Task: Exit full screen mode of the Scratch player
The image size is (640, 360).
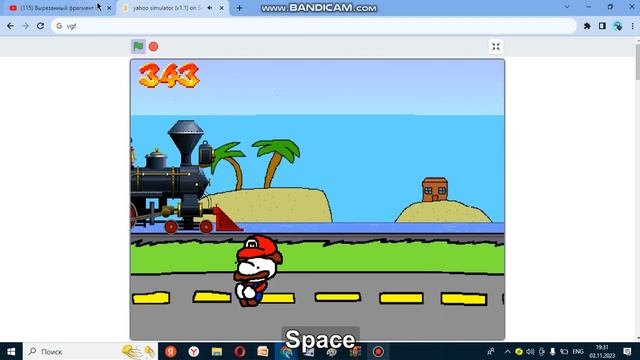Action: point(496,47)
